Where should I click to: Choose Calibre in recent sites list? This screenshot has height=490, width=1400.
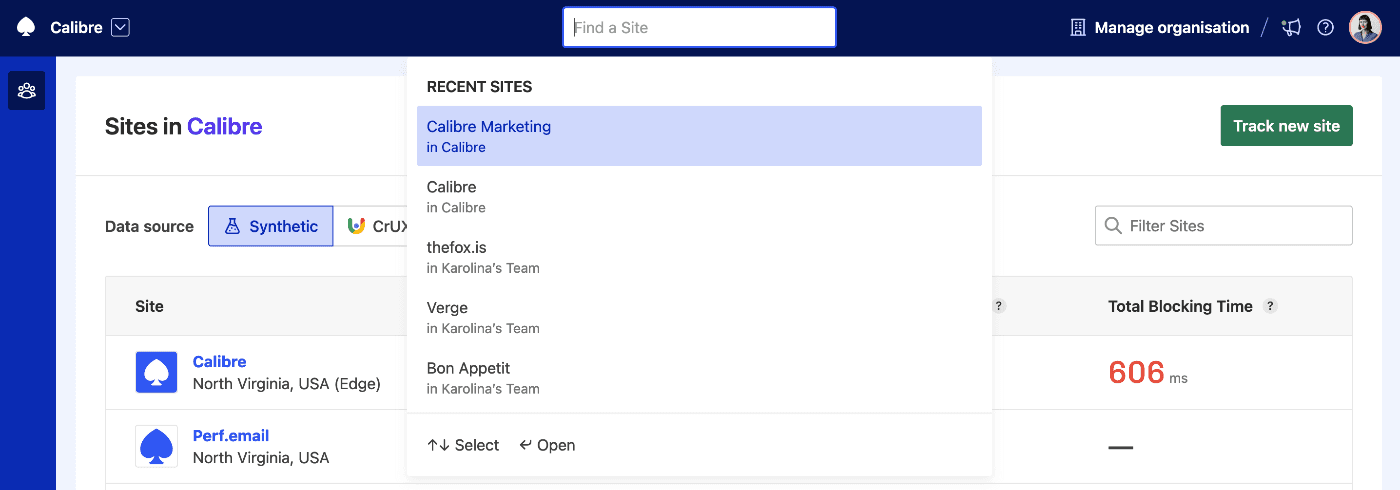click(699, 196)
